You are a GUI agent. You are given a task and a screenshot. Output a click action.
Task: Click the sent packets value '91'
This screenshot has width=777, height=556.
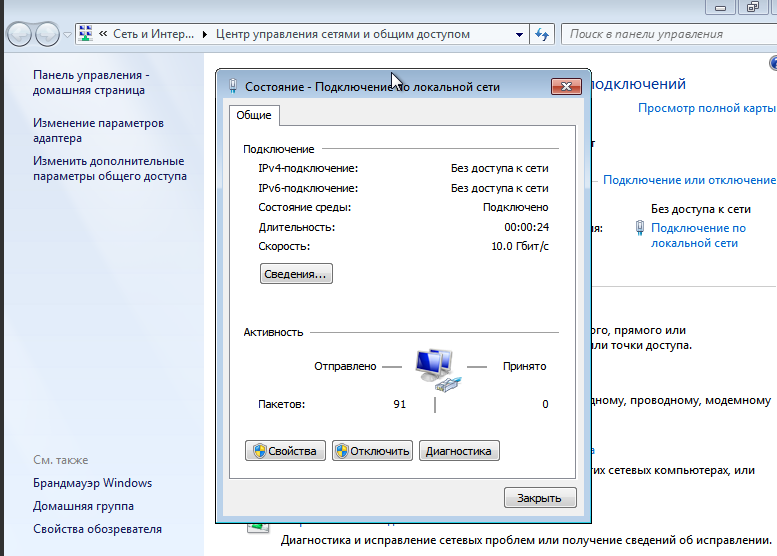(x=400, y=404)
